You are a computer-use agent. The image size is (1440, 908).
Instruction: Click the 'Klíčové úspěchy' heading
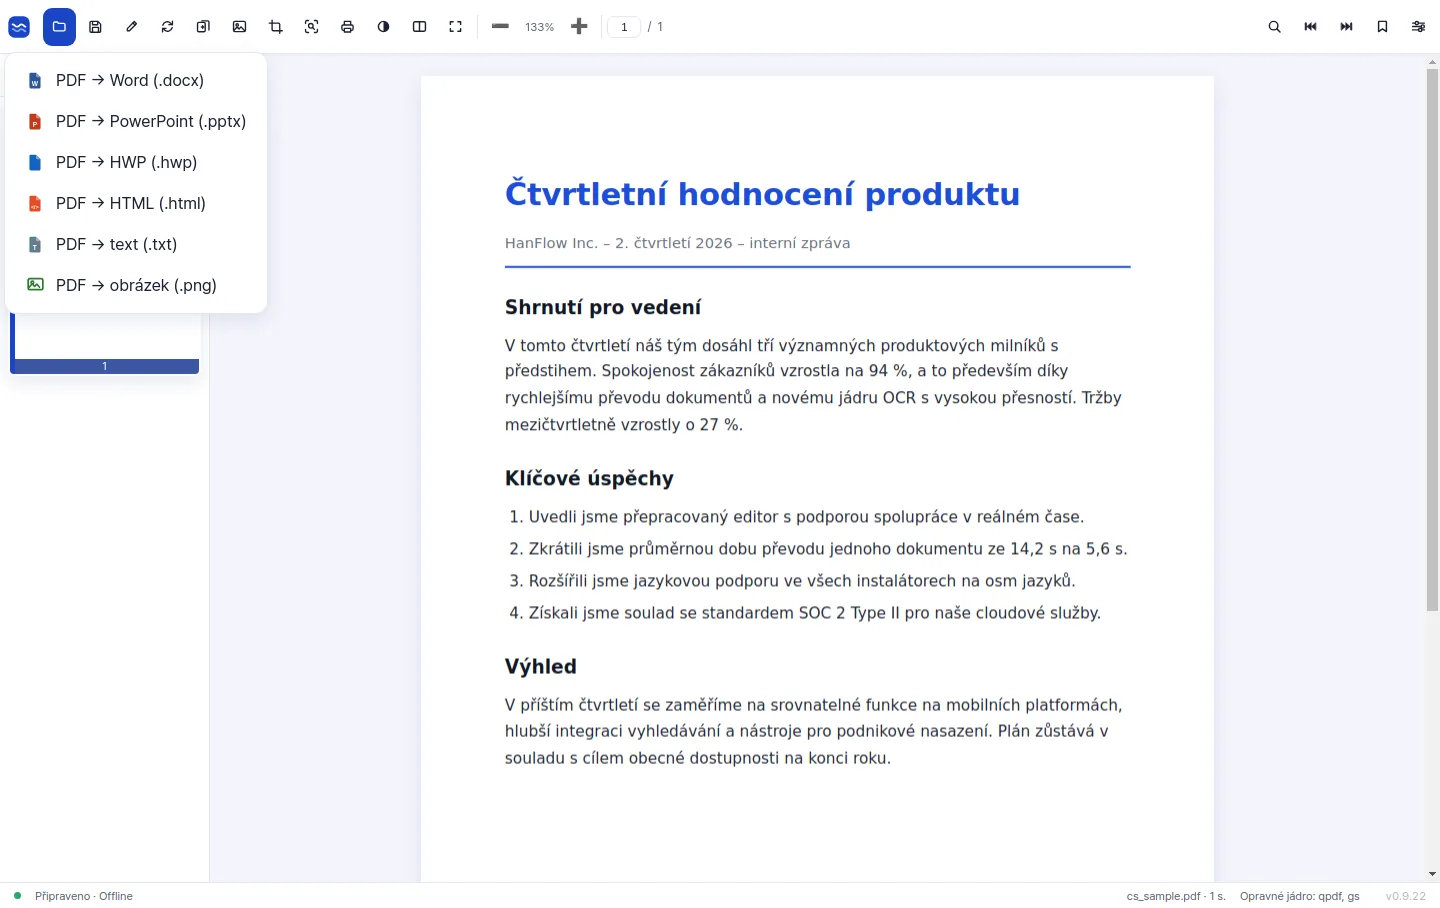[589, 478]
